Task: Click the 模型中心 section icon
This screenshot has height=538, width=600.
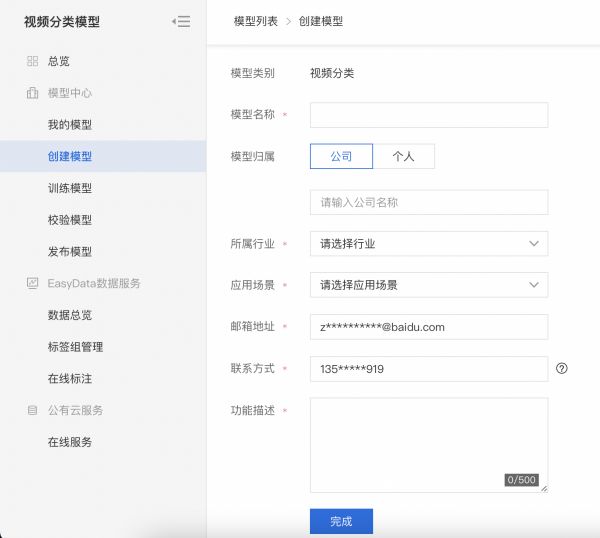Action: point(33,93)
